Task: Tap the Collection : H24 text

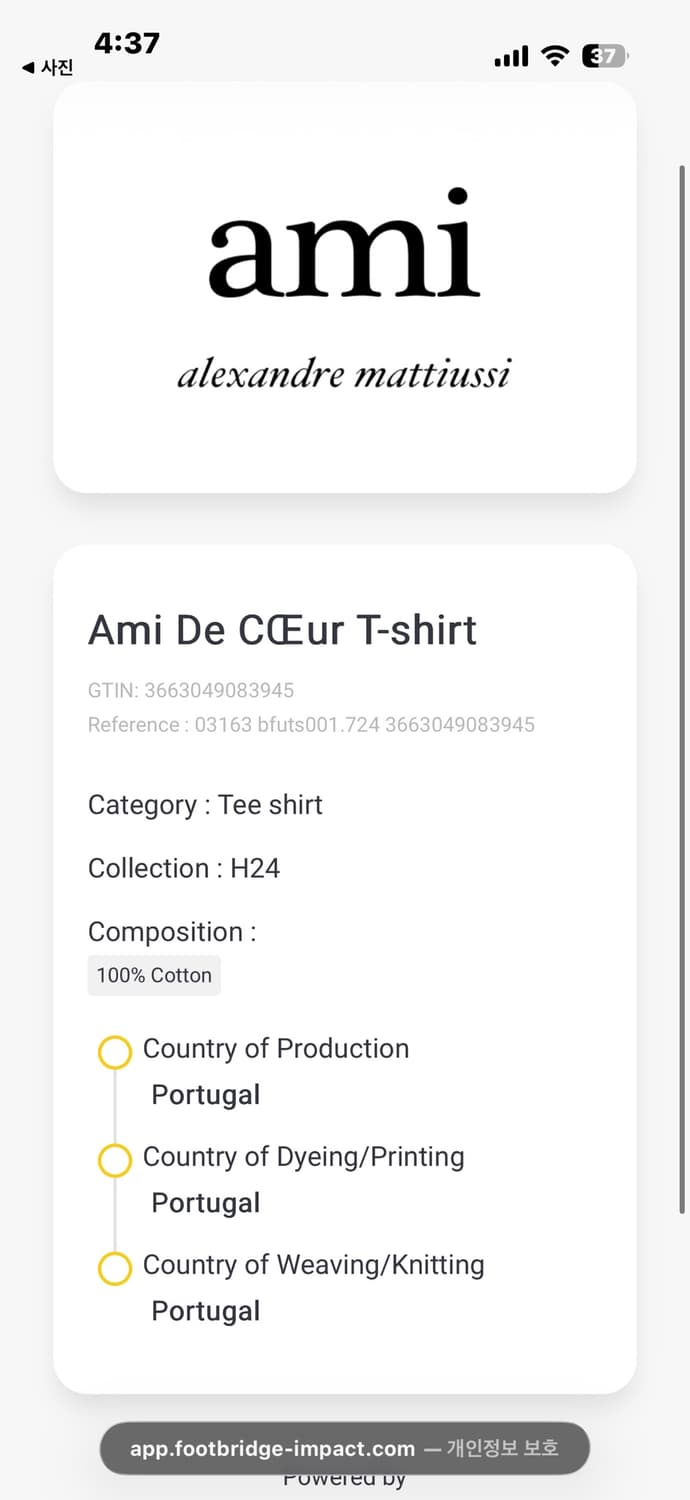Action: [184, 868]
